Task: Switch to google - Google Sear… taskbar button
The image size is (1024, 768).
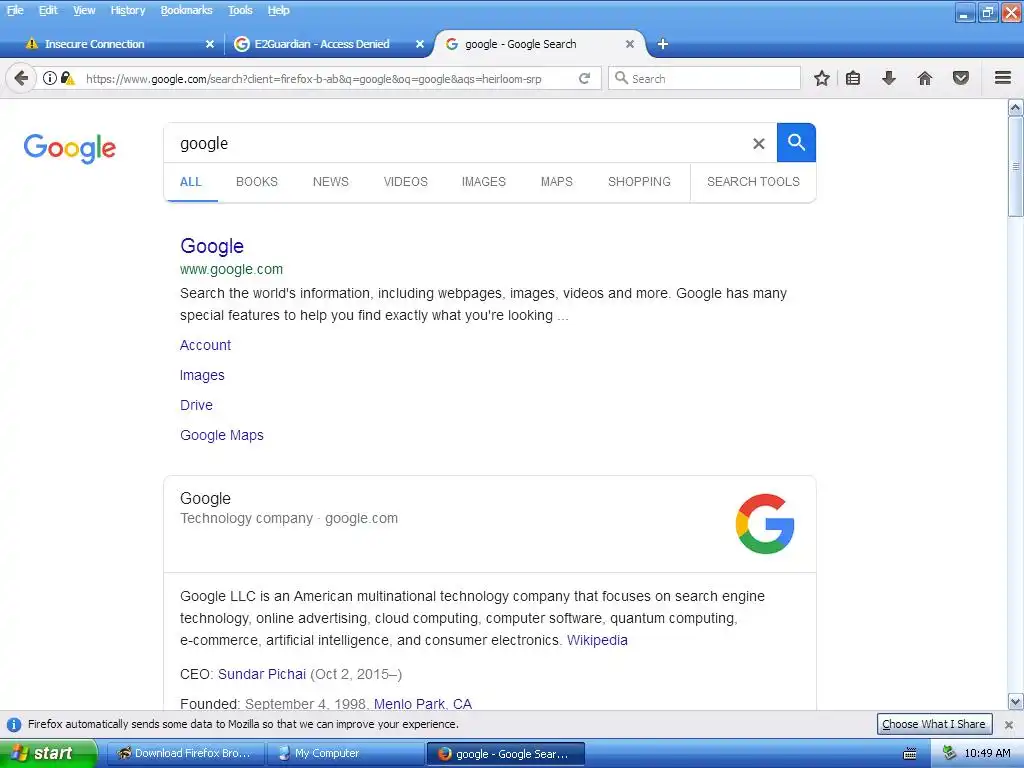Action: point(505,754)
